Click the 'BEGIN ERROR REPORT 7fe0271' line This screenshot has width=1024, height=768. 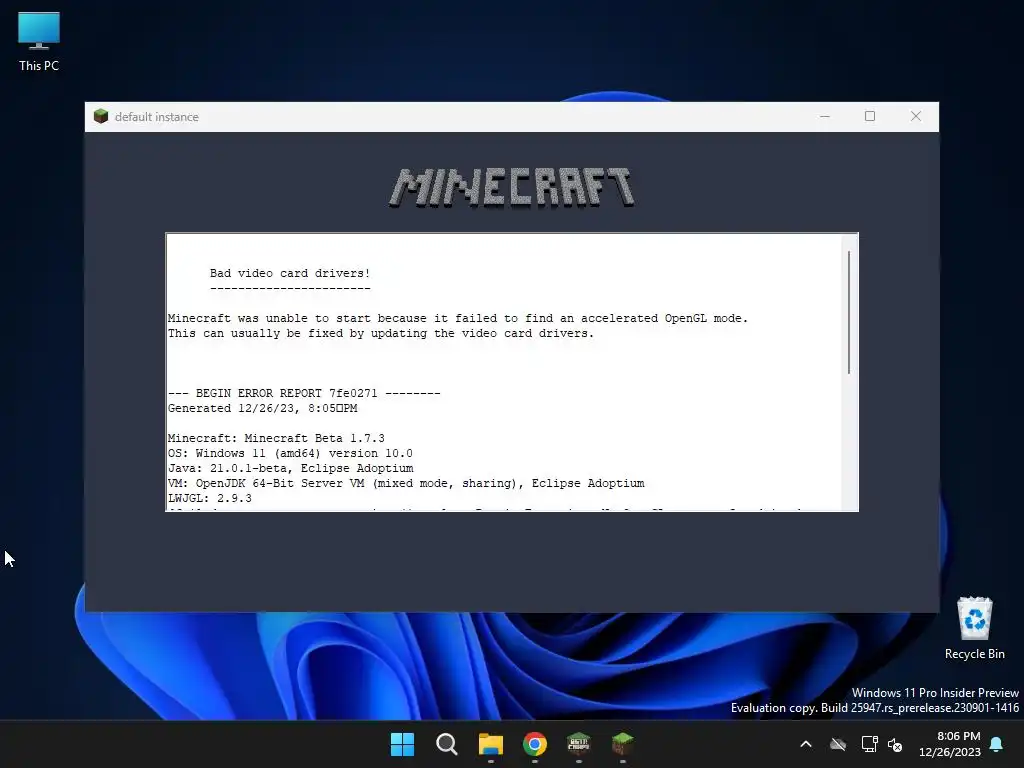click(x=304, y=393)
